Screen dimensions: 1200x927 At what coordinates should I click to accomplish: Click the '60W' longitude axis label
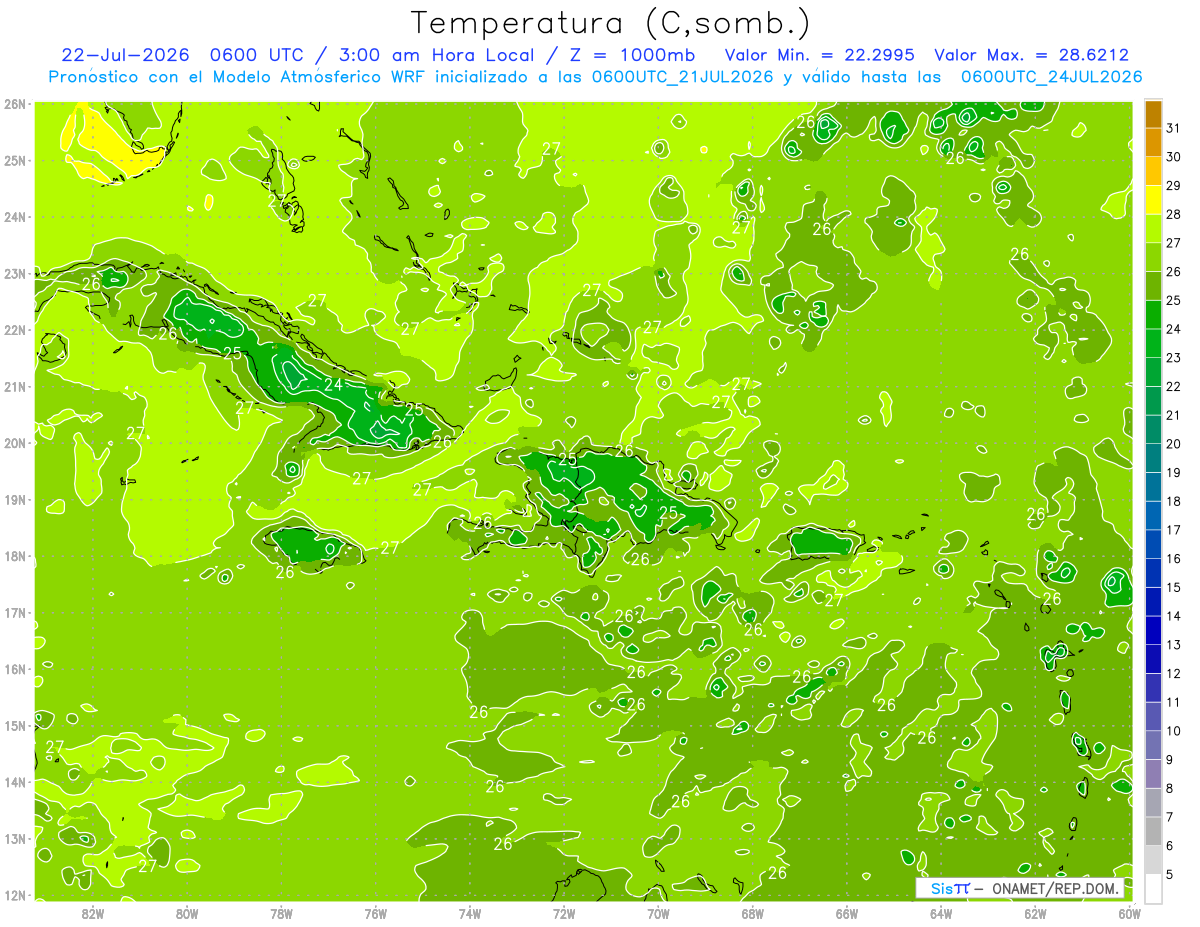(1129, 913)
